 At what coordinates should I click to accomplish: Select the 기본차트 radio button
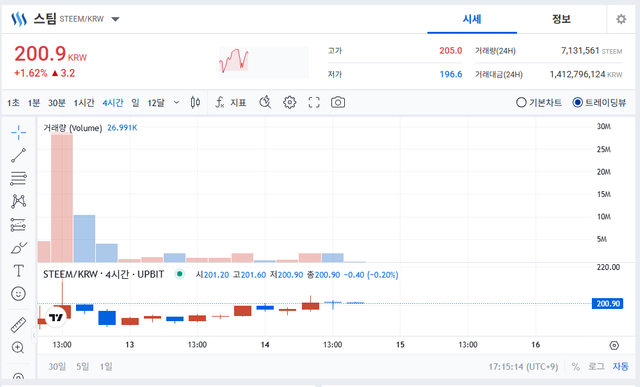click(539, 102)
